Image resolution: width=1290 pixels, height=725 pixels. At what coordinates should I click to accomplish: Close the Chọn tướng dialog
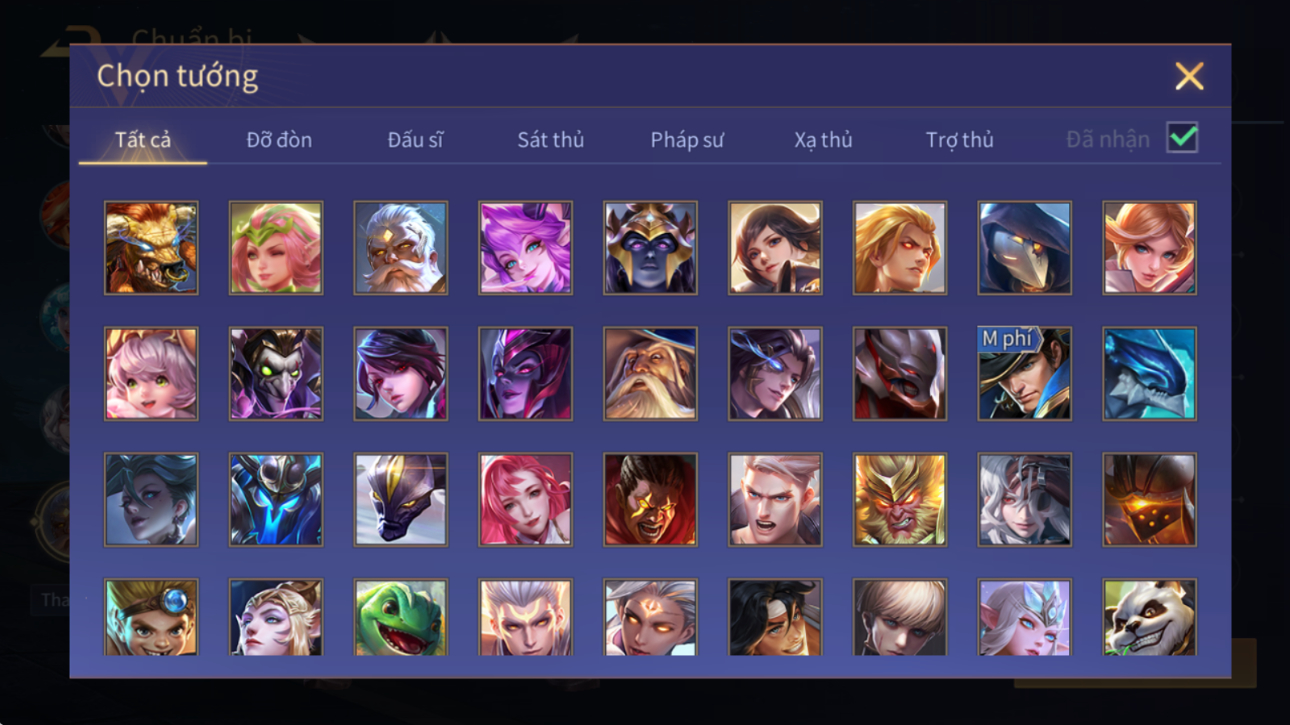1189,76
